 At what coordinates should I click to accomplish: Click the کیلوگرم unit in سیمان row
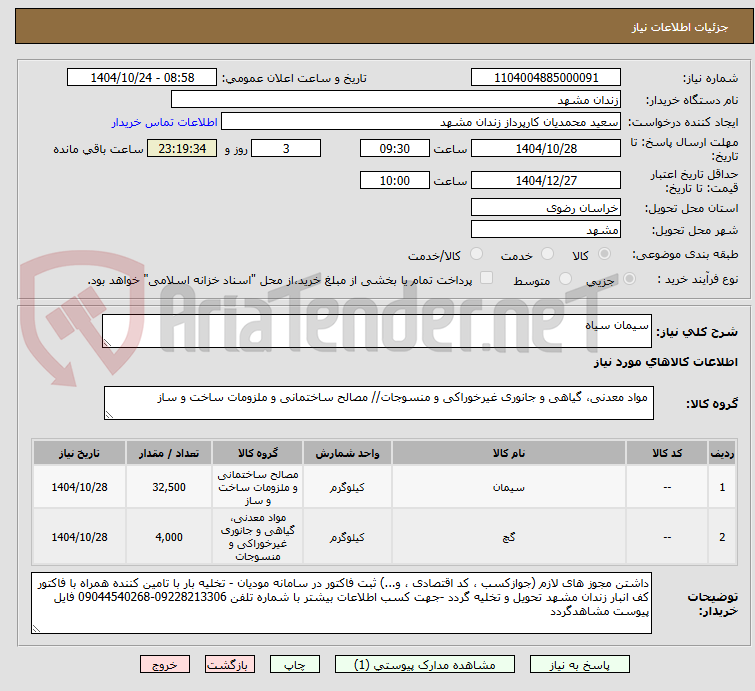tap(347, 487)
